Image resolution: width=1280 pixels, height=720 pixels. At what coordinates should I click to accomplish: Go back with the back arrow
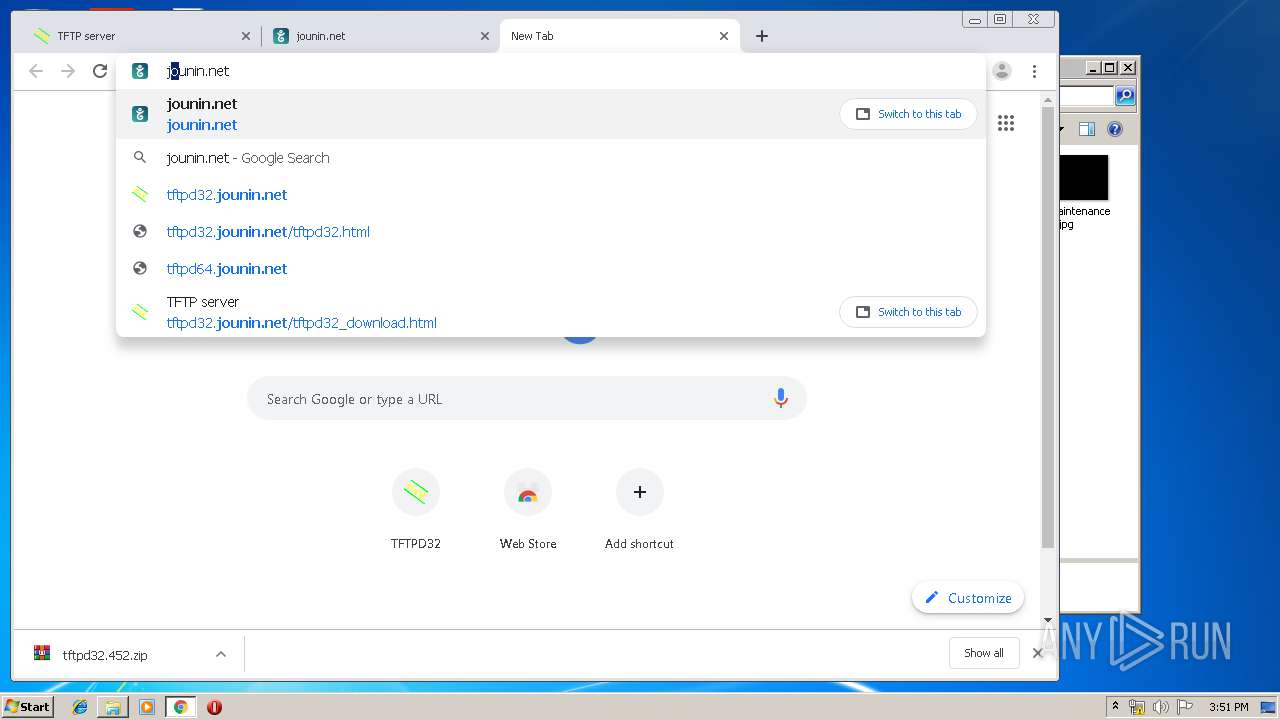pyautogui.click(x=36, y=71)
